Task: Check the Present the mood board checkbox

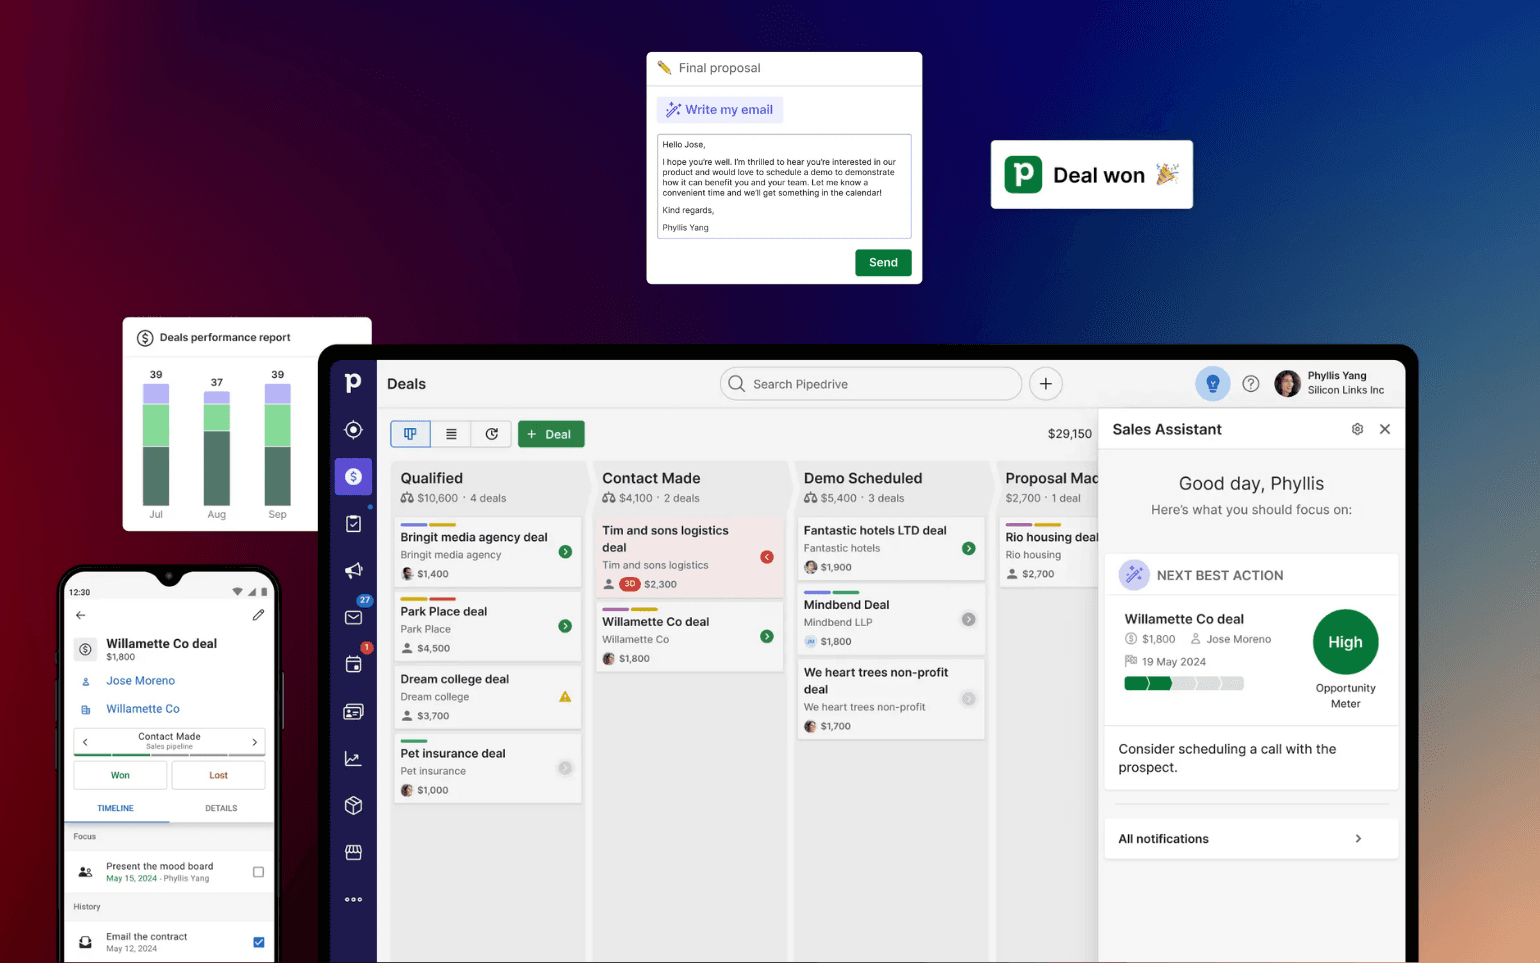Action: [x=258, y=872]
